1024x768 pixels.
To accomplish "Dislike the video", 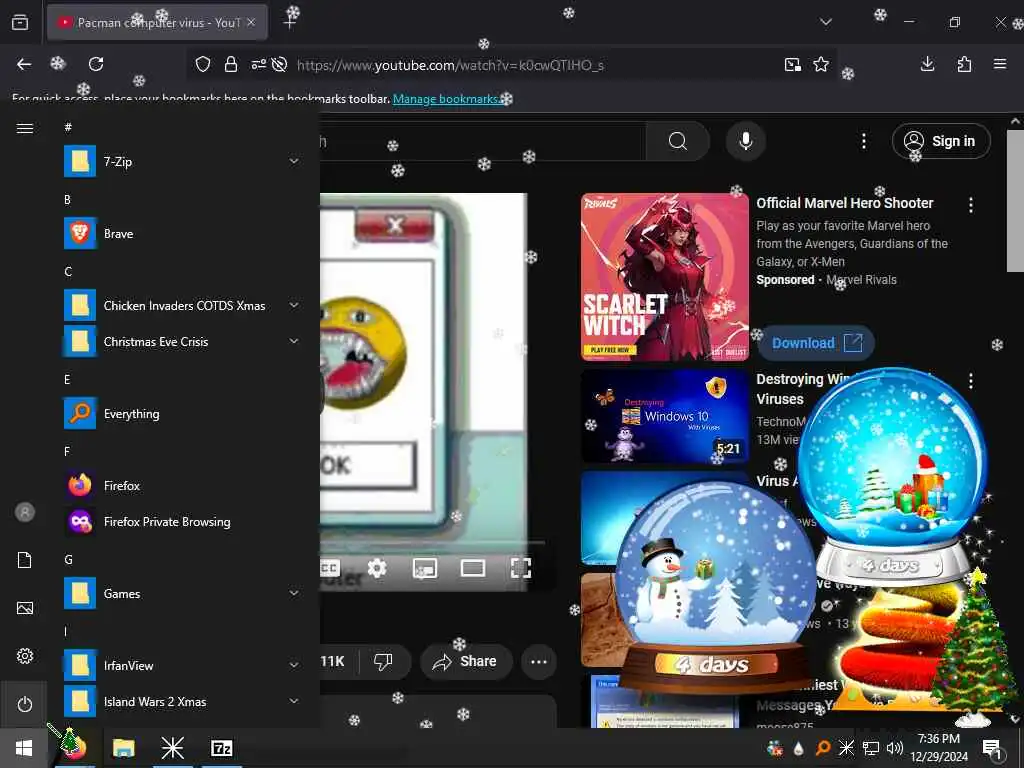I will click(x=383, y=661).
